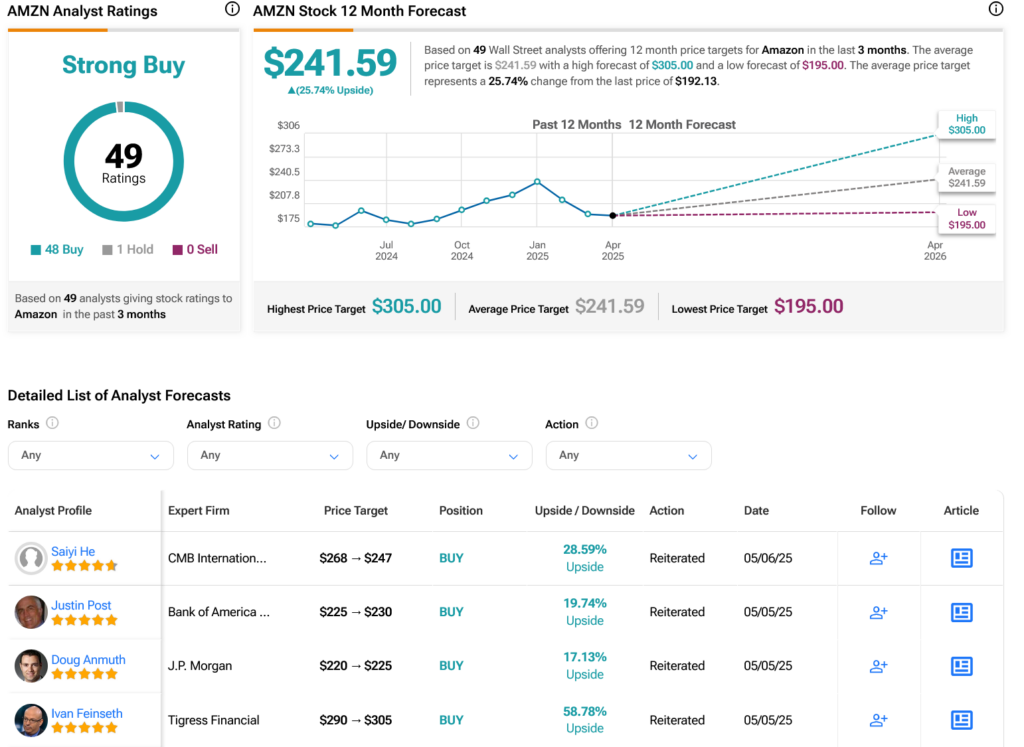The height and width of the screenshot is (747, 1024).
Task: Click the January 2025 peak data point
Action: coord(537,182)
